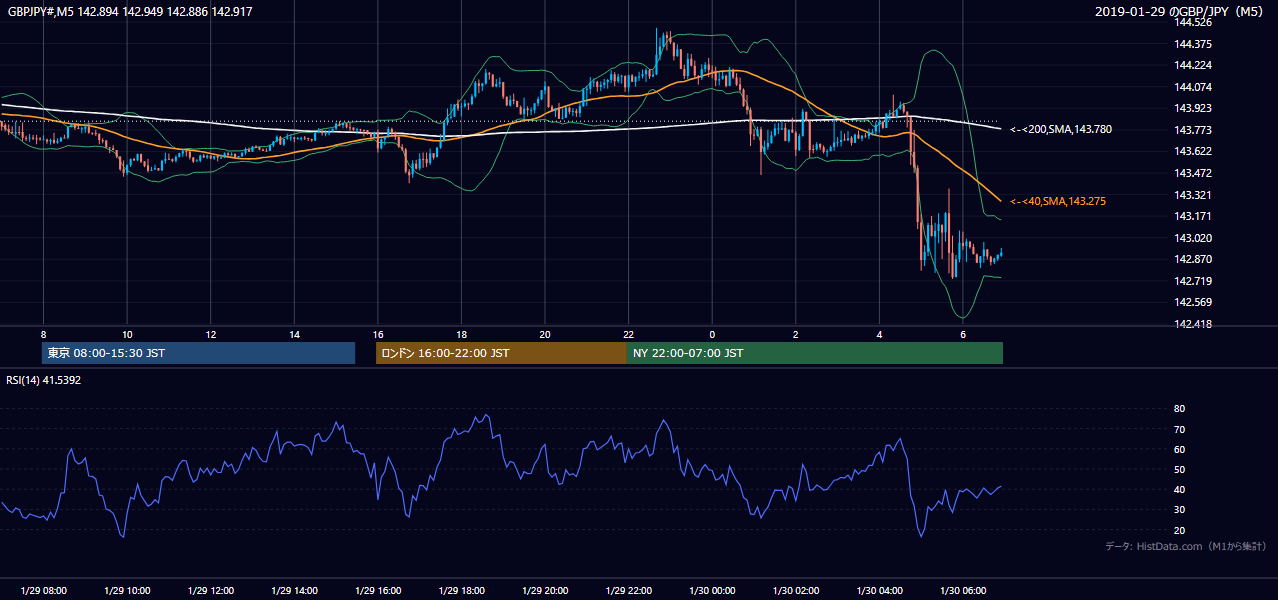This screenshot has height=600, width=1278.
Task: Click the HistData.com data source credit
Action: [x=1186, y=546]
